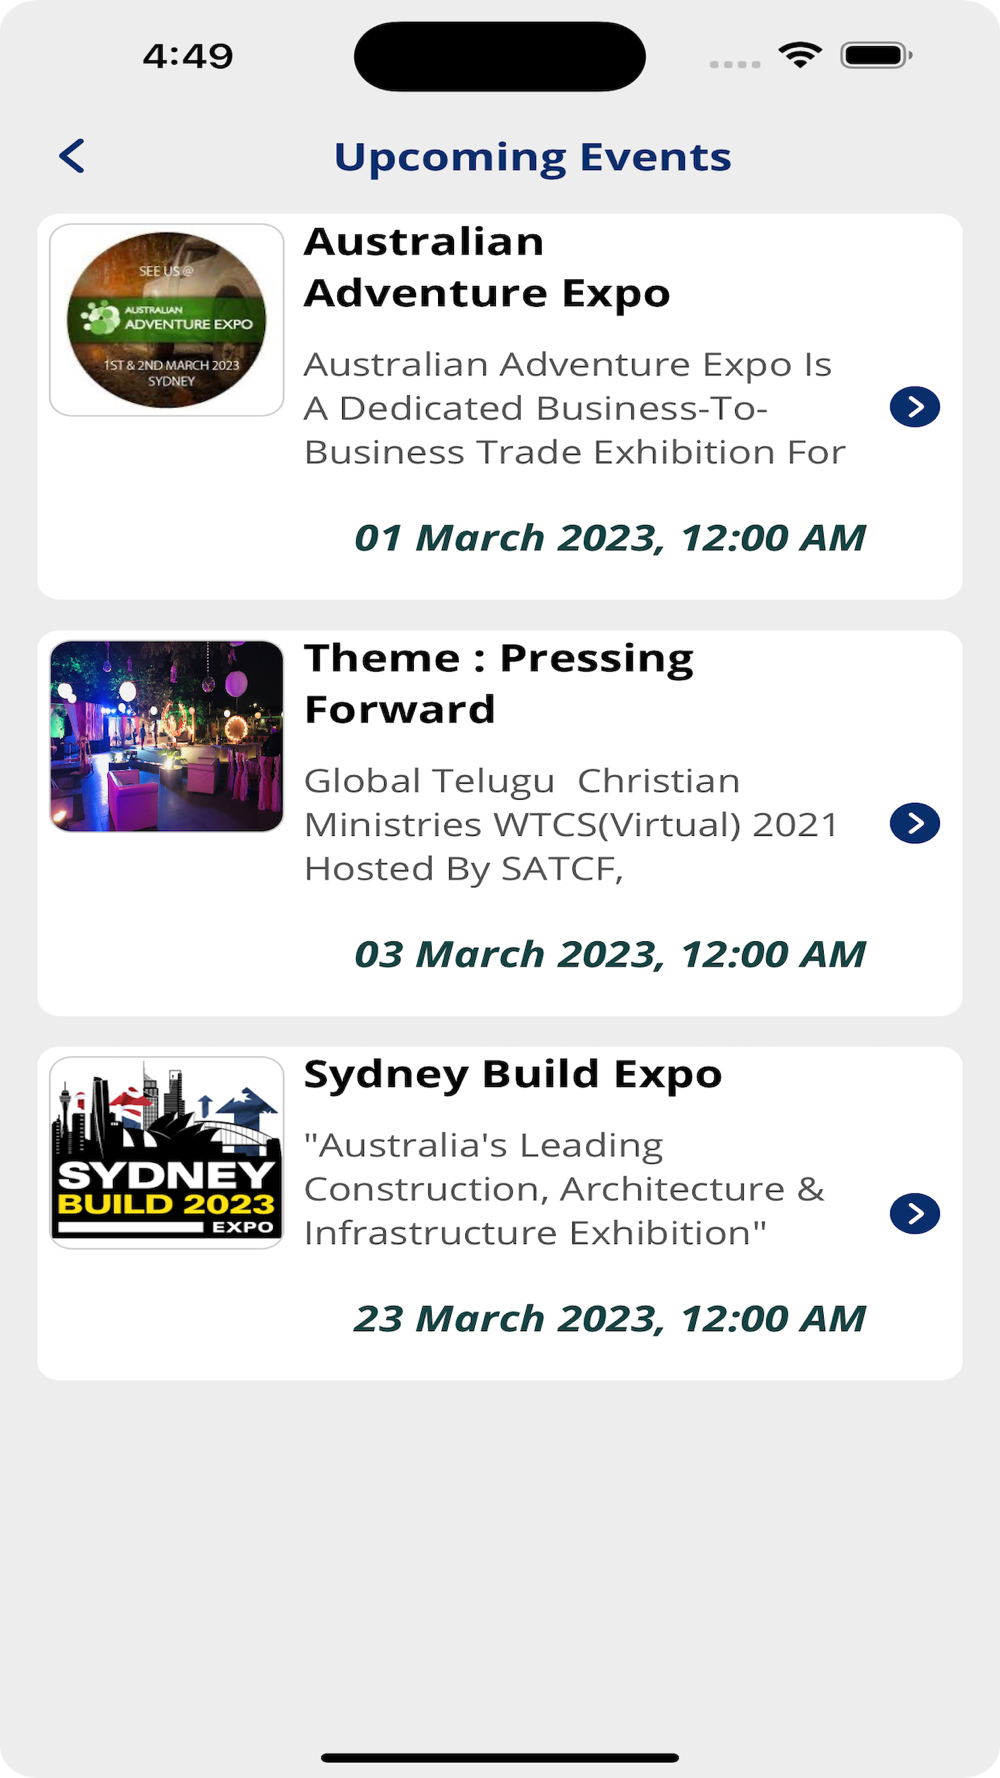The image size is (1000, 1778).
Task: Open Australian Adventure Expo arrow button
Action: [x=914, y=407]
